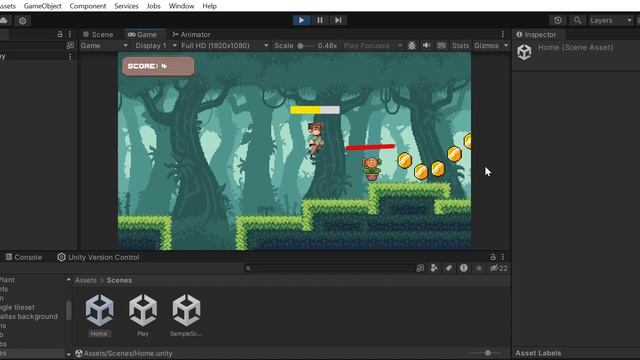The height and width of the screenshot is (360, 640).
Task: Toggle the Game view shortcuts keyboard icon
Action: pyautogui.click(x=442, y=46)
